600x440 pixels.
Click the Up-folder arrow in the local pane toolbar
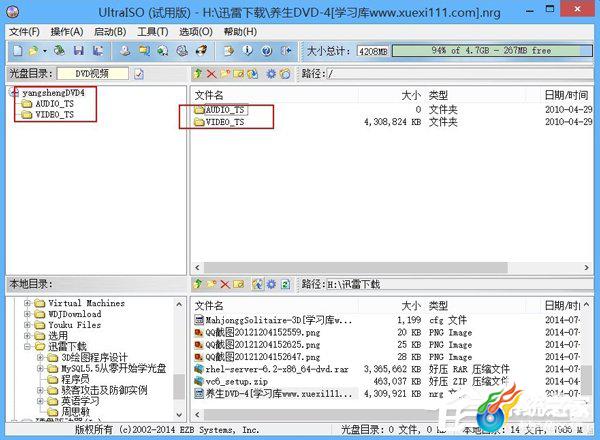pyautogui.click(x=197, y=284)
